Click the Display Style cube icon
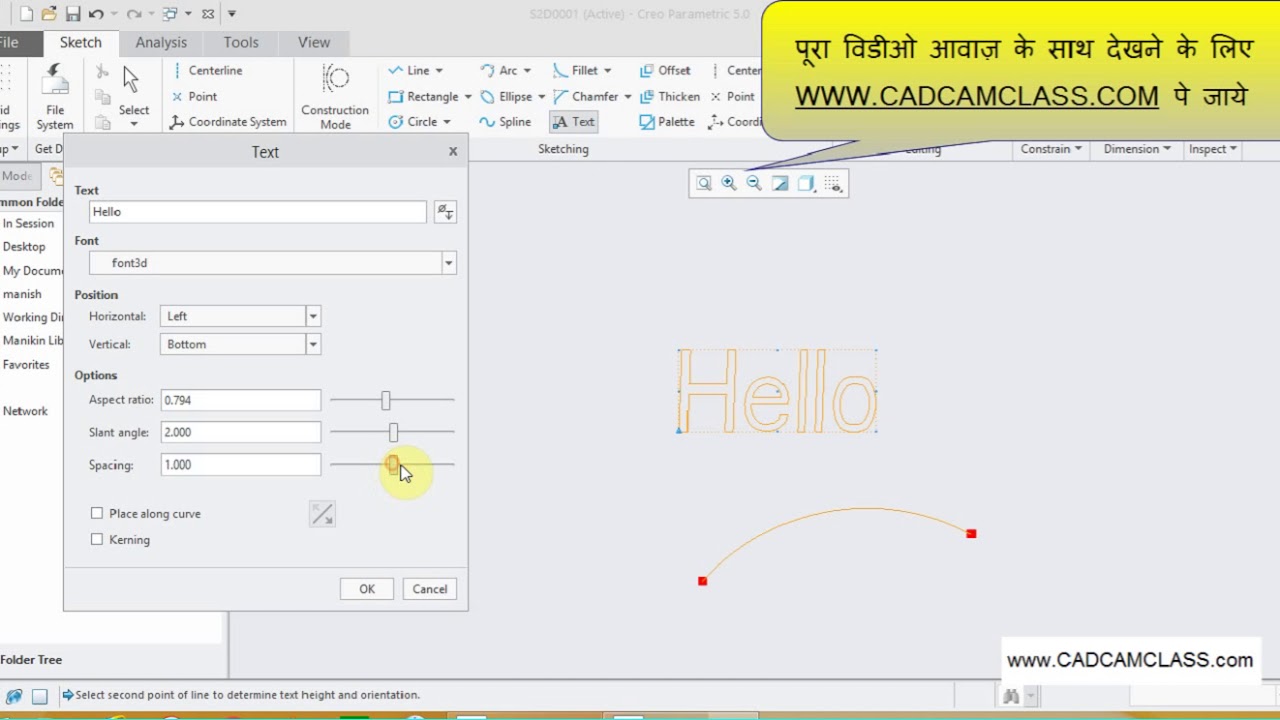 806,183
